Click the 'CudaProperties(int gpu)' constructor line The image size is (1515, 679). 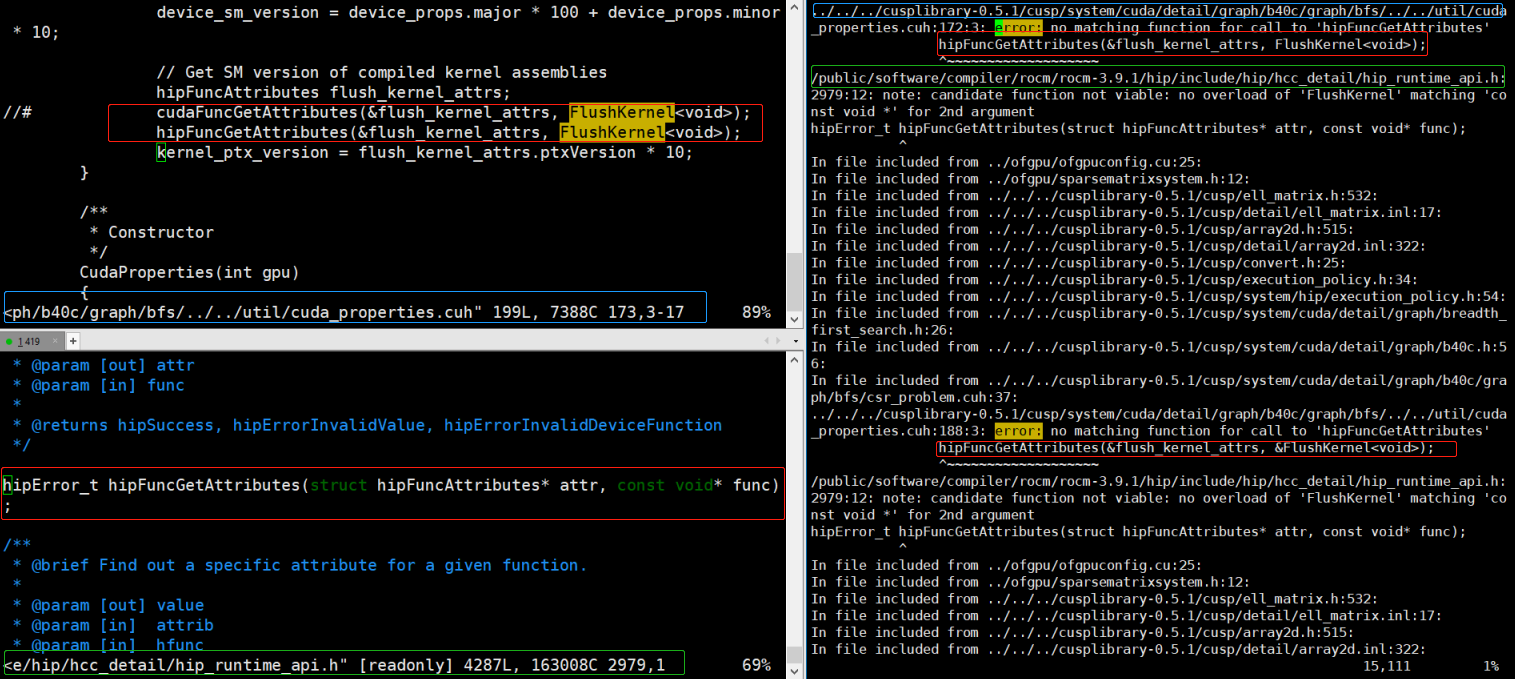pyautogui.click(x=190, y=272)
